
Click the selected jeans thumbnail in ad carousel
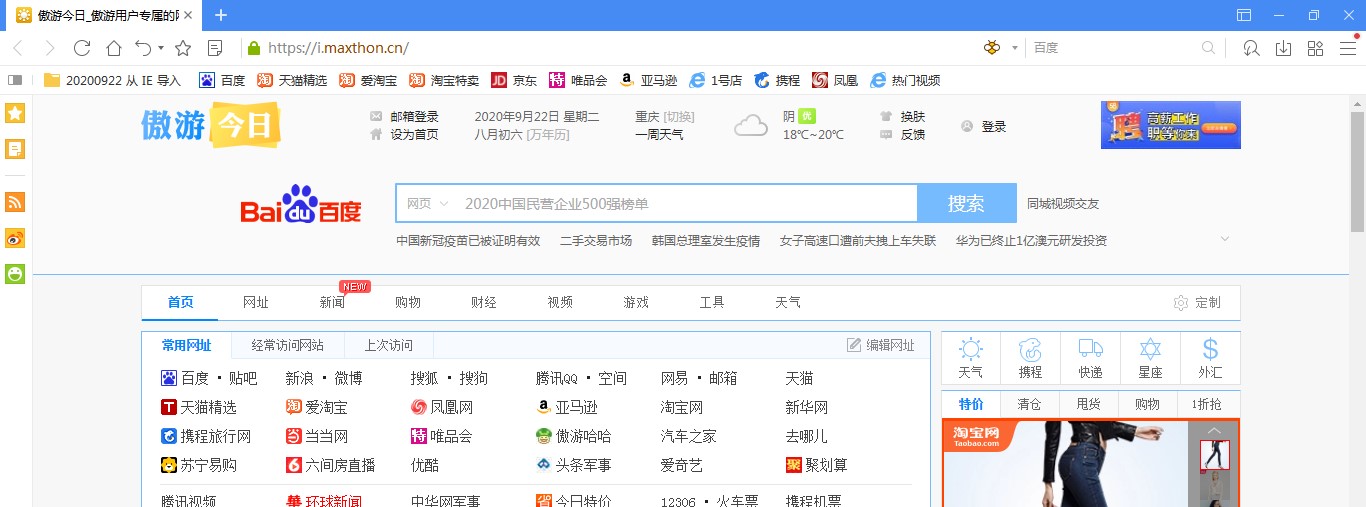(1214, 456)
